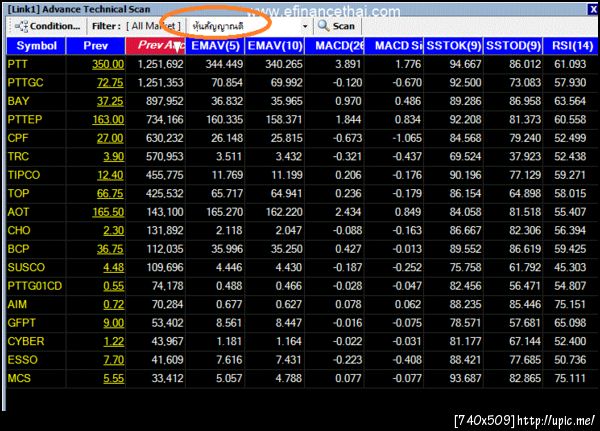
Task: Click TOP previous price 66.75
Action: 110,193
